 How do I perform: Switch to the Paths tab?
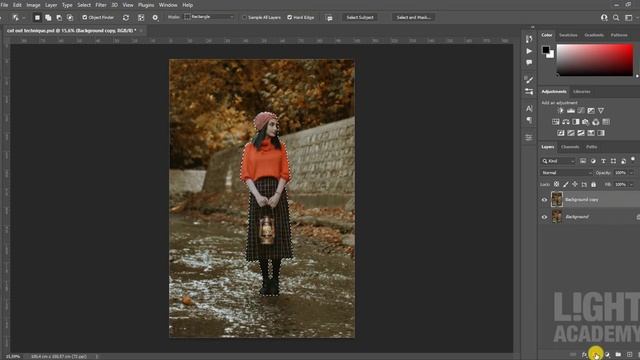591,147
